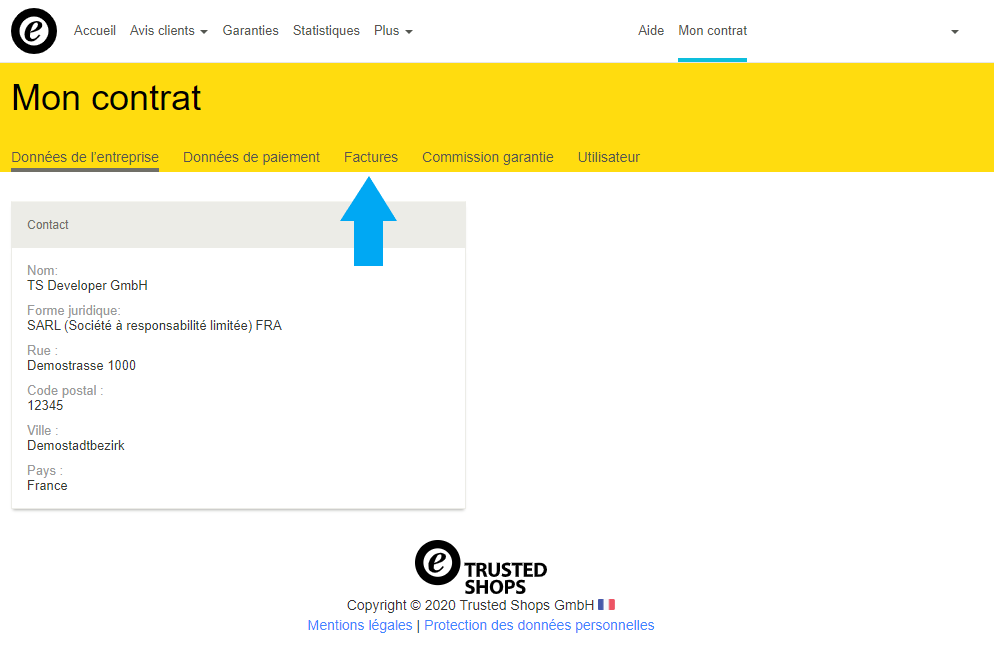This screenshot has height=657, width=994.
Task: Switch to the Données de paiement tab
Action: 251,157
